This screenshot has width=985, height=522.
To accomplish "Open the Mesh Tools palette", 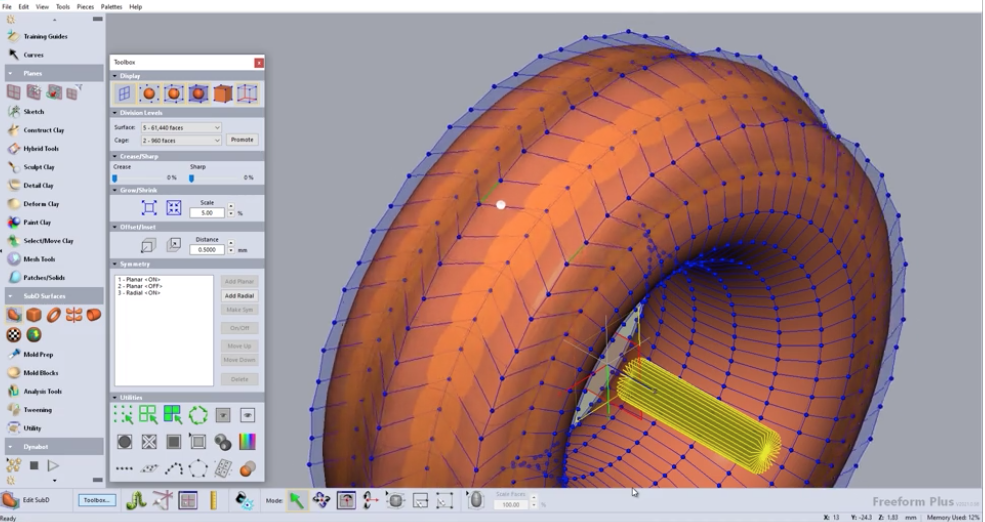I will pos(39,259).
